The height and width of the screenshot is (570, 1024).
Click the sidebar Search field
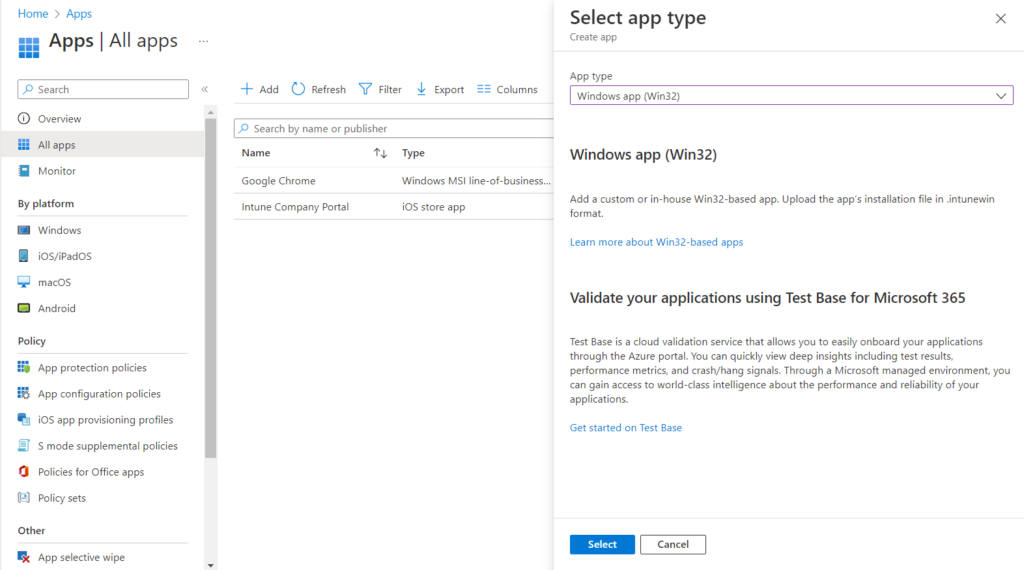pyautogui.click(x=103, y=89)
